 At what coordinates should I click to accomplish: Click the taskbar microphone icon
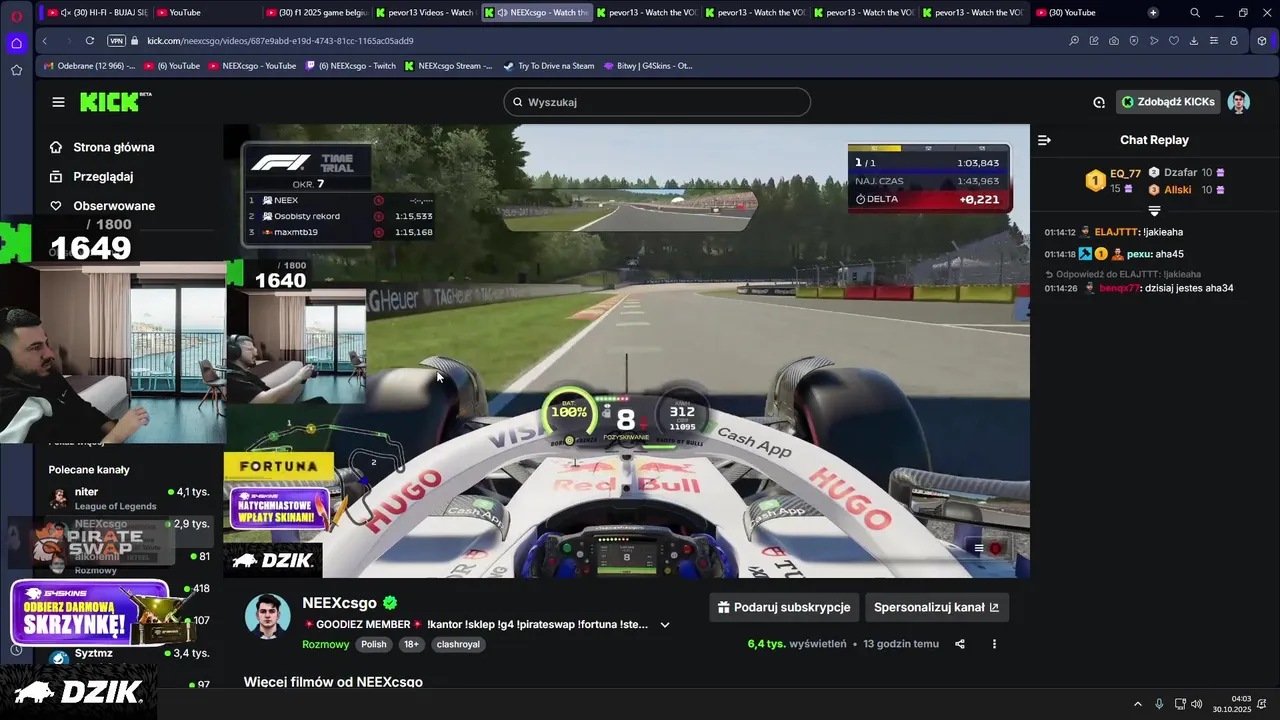click(1159, 704)
